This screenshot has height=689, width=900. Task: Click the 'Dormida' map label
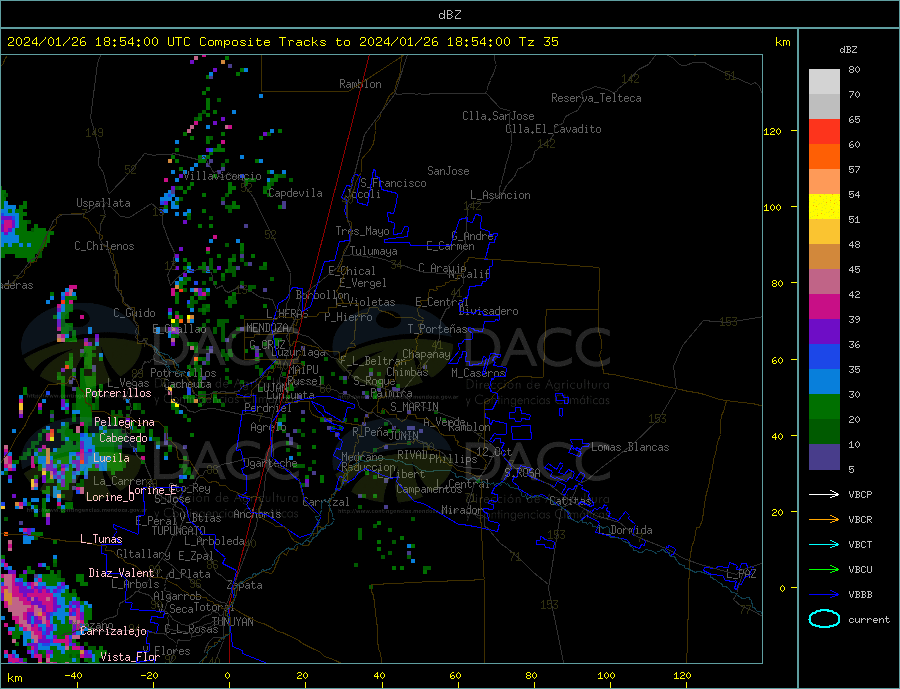pyautogui.click(x=631, y=530)
